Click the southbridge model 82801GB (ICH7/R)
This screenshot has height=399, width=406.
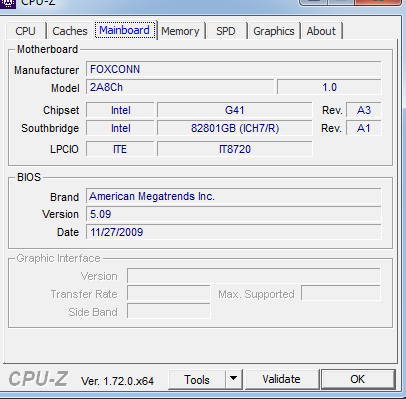click(x=235, y=128)
